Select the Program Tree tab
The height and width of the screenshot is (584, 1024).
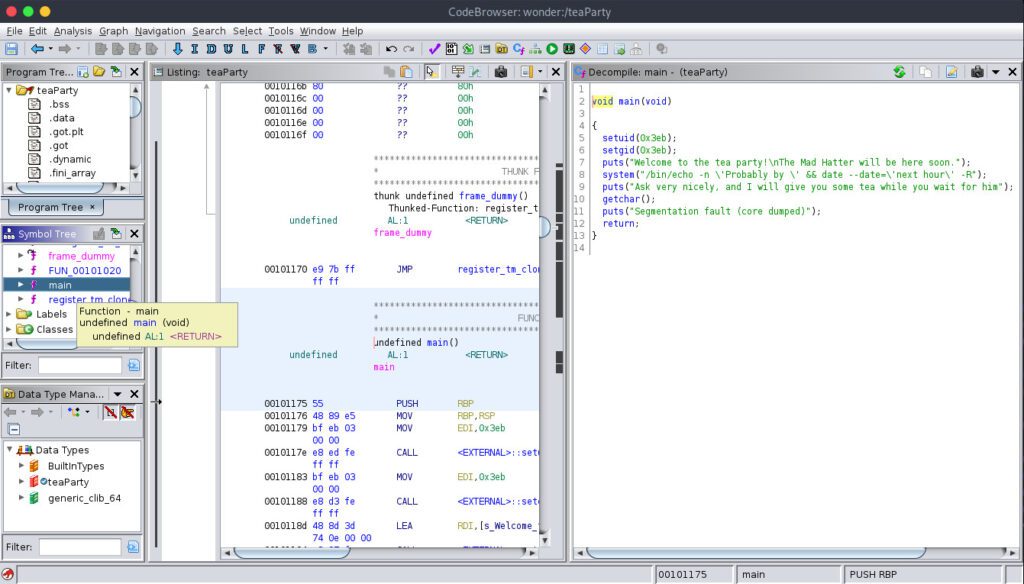click(x=50, y=207)
